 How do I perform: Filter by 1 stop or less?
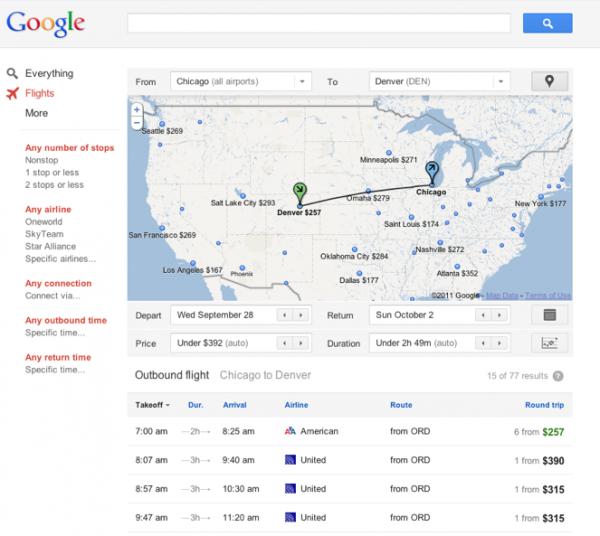52,172
